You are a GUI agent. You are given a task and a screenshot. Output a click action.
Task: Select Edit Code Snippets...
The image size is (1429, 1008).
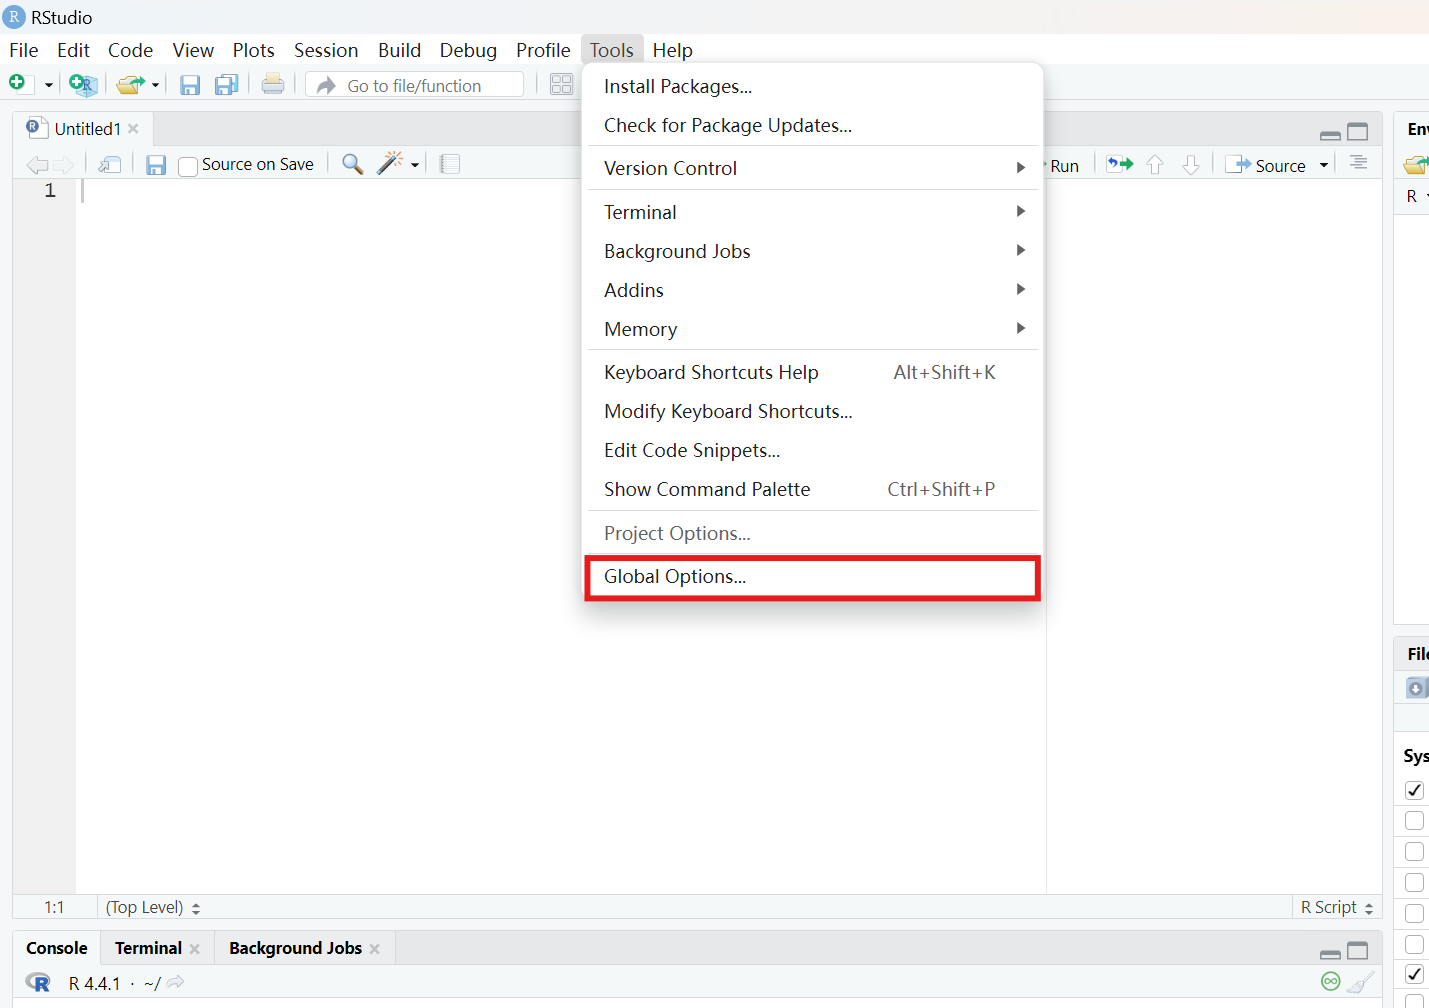coord(813,451)
